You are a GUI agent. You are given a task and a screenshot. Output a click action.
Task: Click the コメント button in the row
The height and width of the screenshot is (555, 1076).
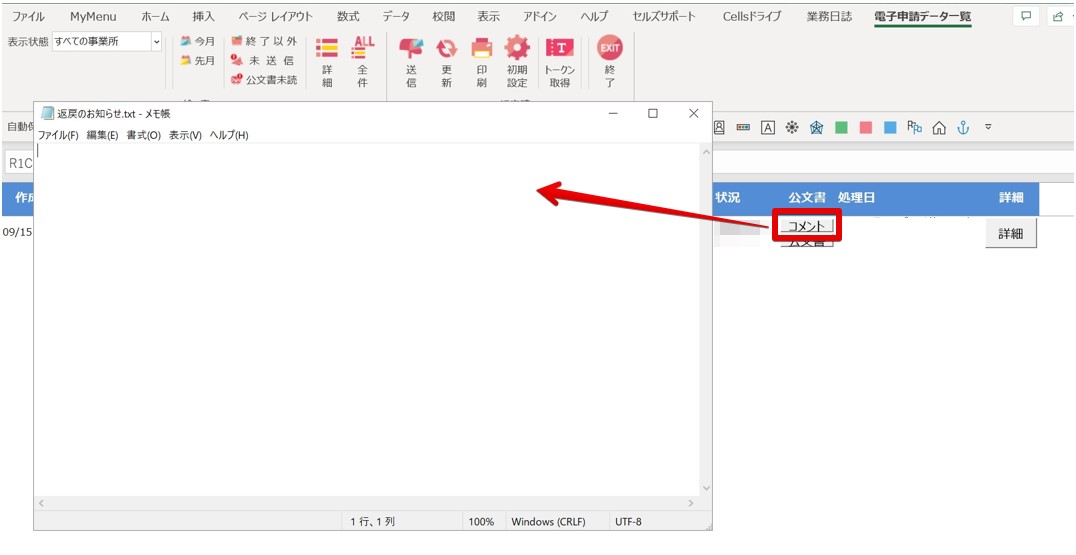(x=806, y=226)
